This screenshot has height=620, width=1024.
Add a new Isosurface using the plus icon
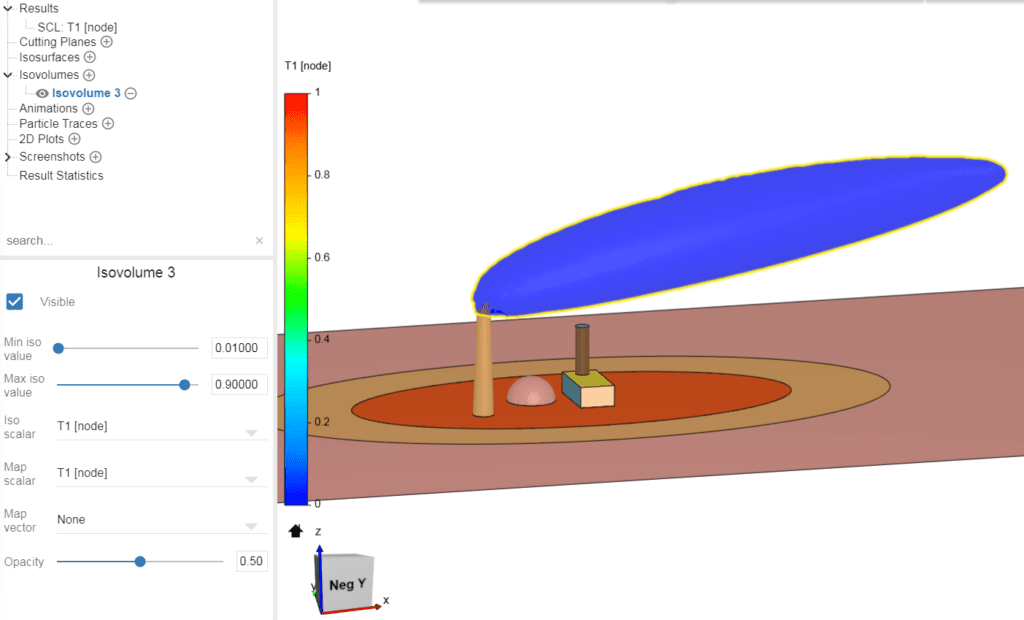[x=89, y=56]
